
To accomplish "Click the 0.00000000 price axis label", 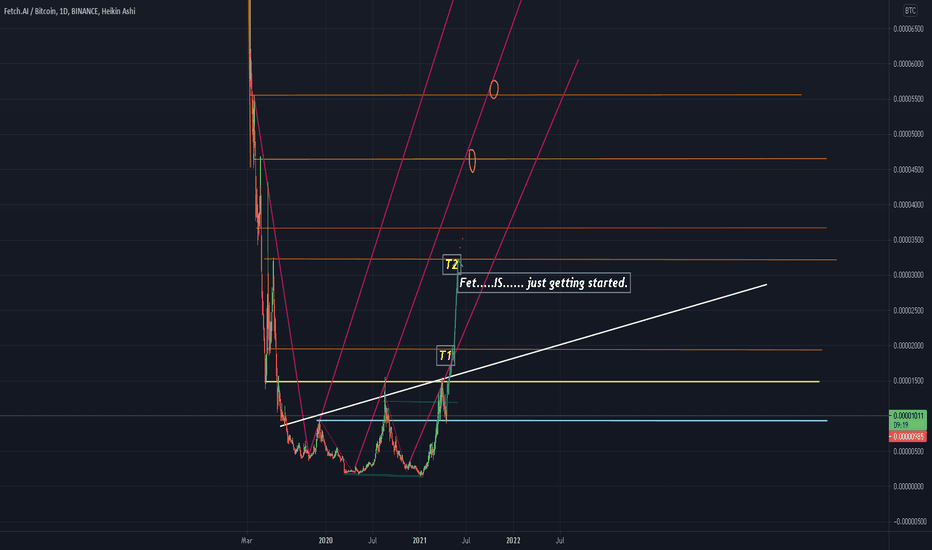I will click(909, 486).
